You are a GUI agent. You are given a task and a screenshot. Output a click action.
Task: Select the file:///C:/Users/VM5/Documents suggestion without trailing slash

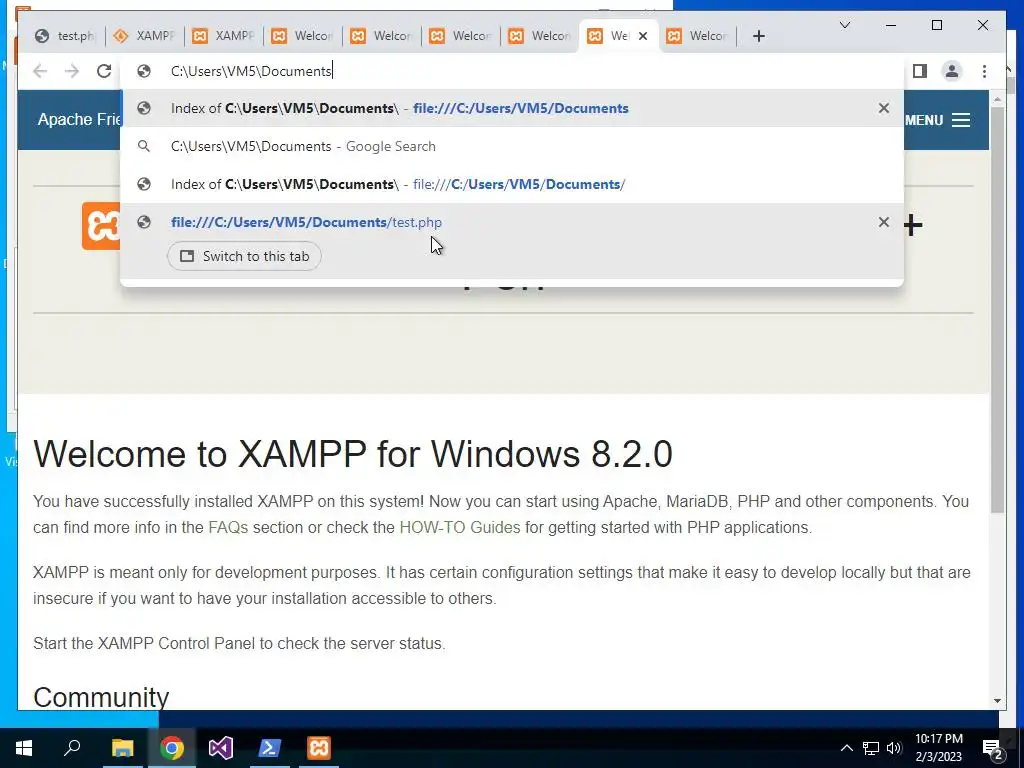(513, 108)
